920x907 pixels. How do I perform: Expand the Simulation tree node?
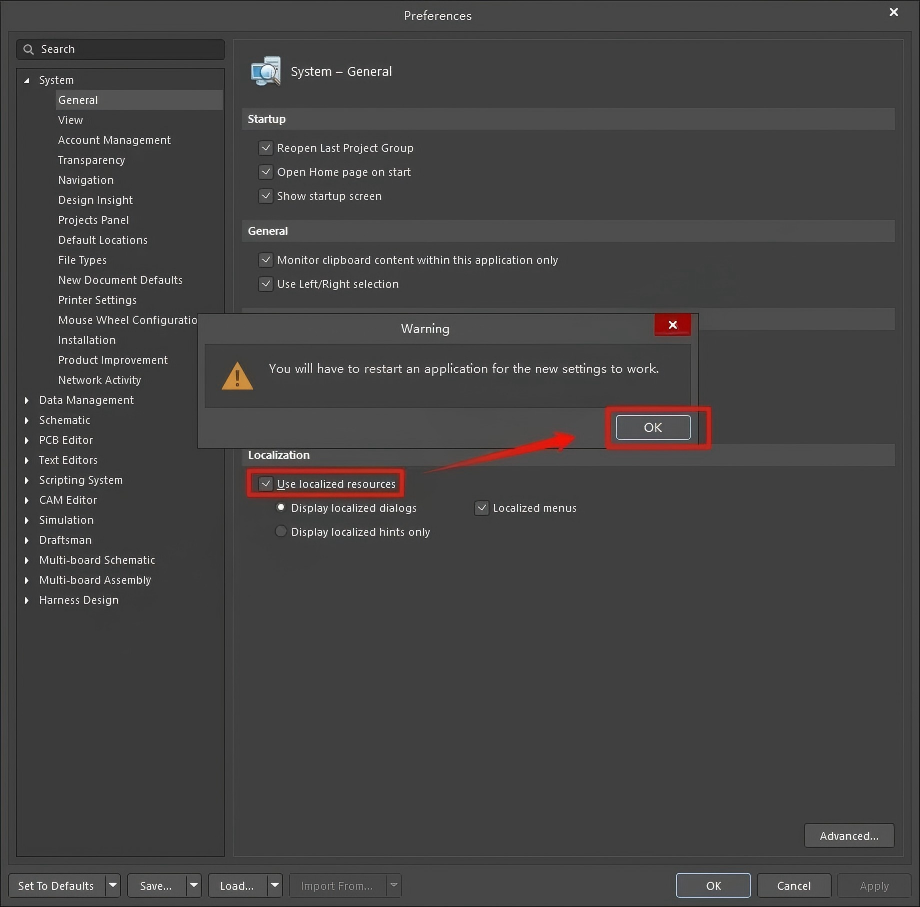[26, 520]
